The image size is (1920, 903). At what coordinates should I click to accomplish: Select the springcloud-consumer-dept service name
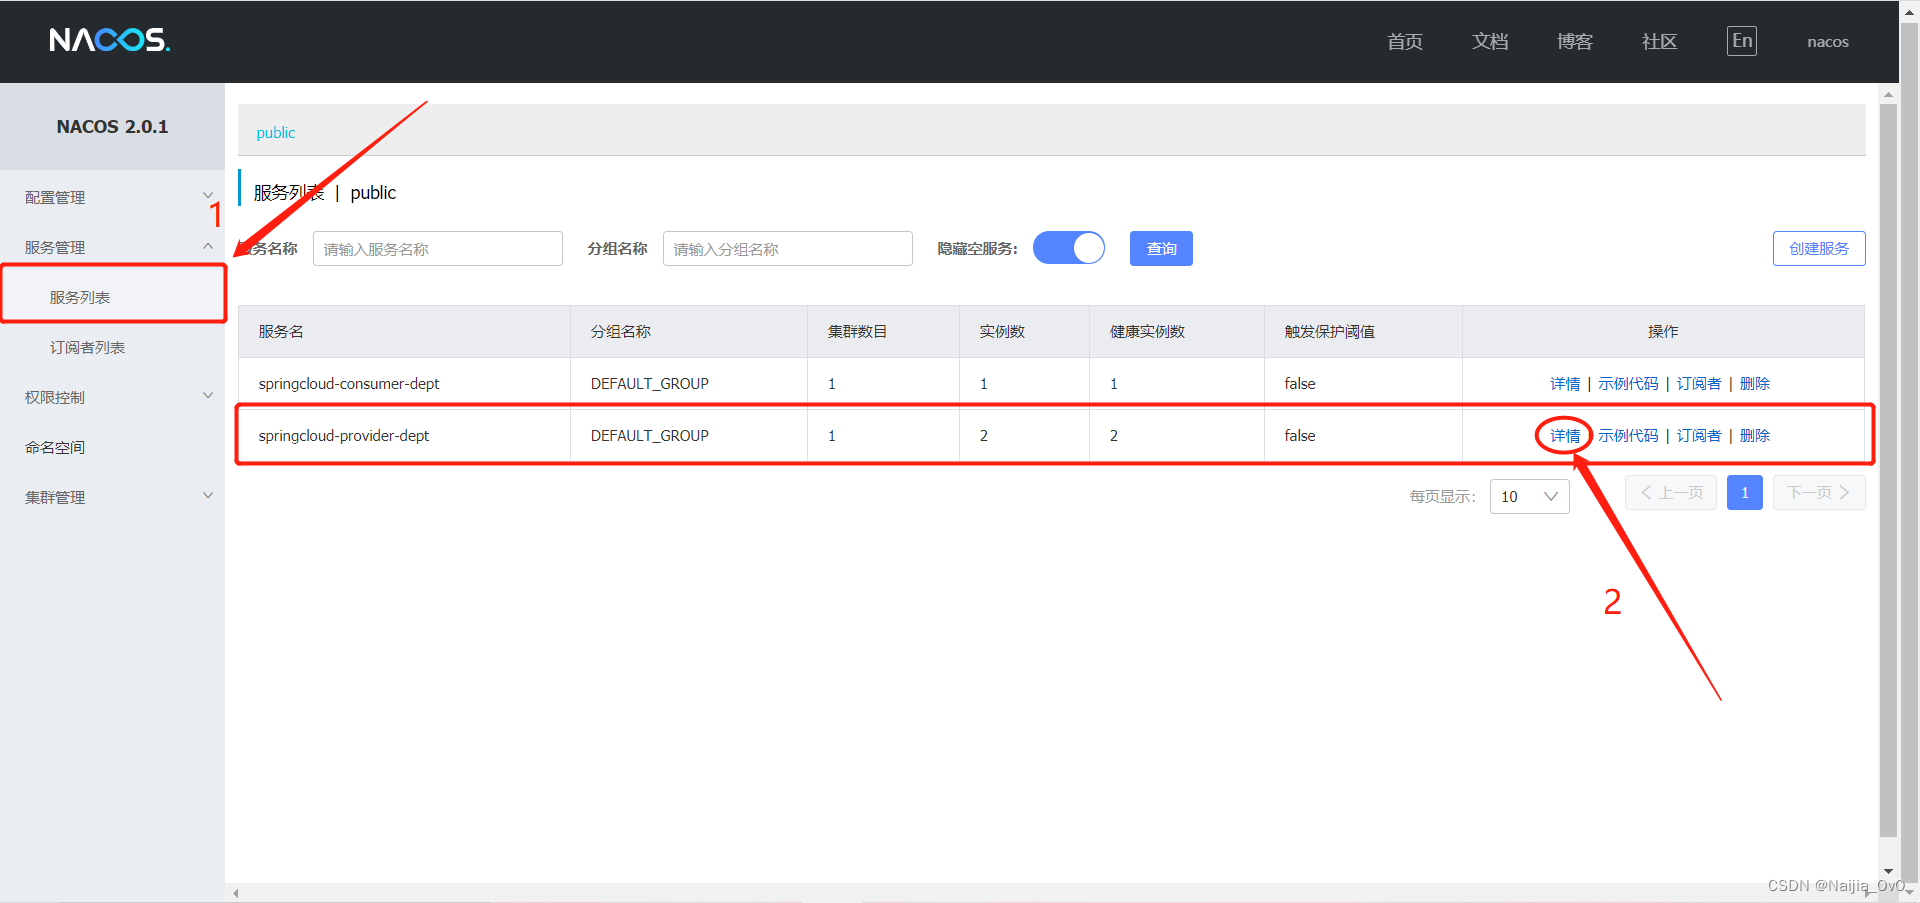pos(349,383)
